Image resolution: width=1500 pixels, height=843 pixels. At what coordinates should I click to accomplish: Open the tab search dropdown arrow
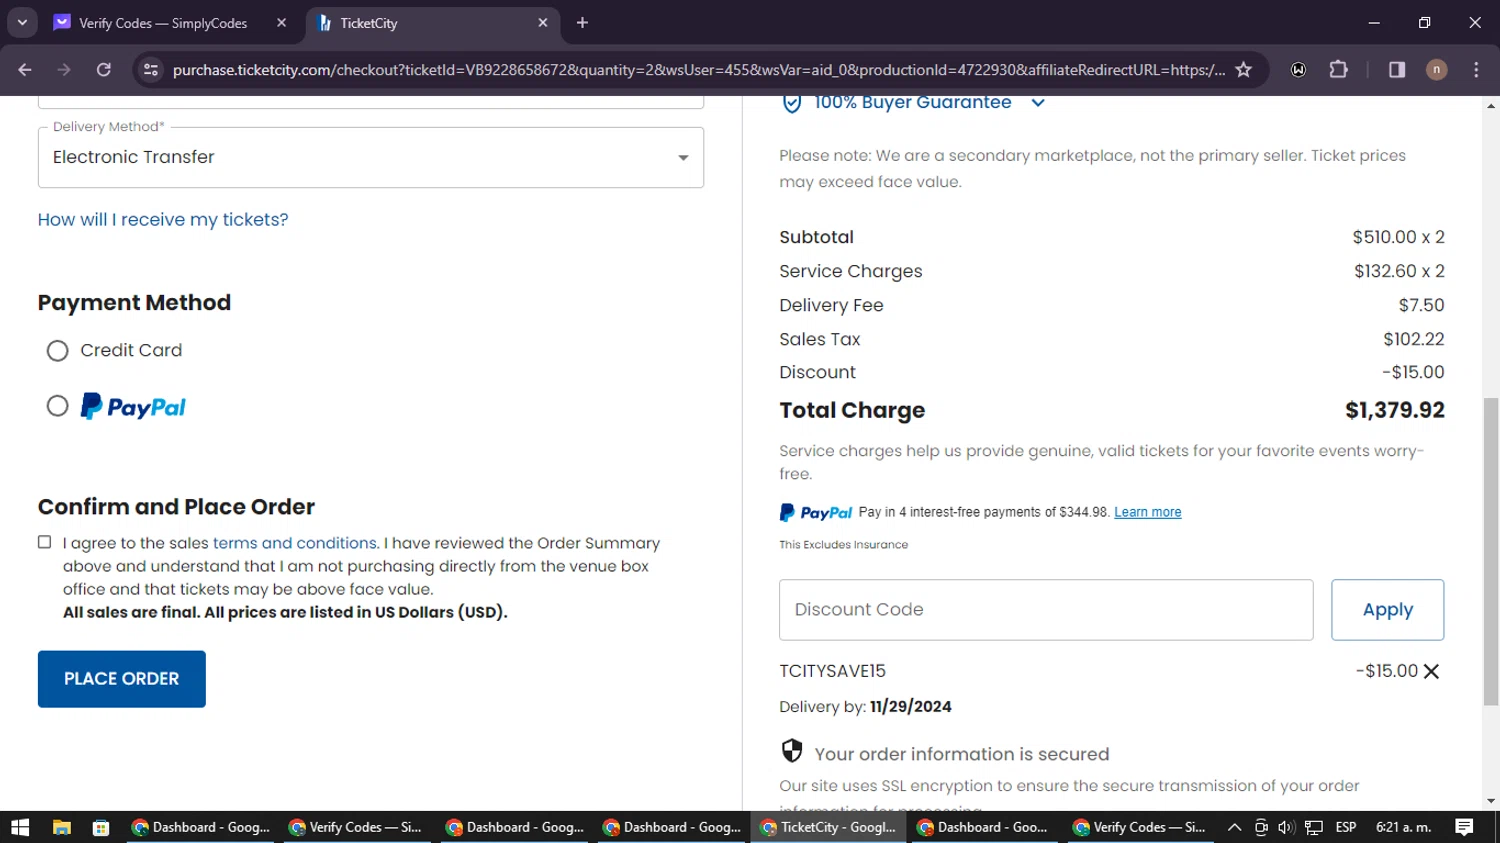[22, 22]
